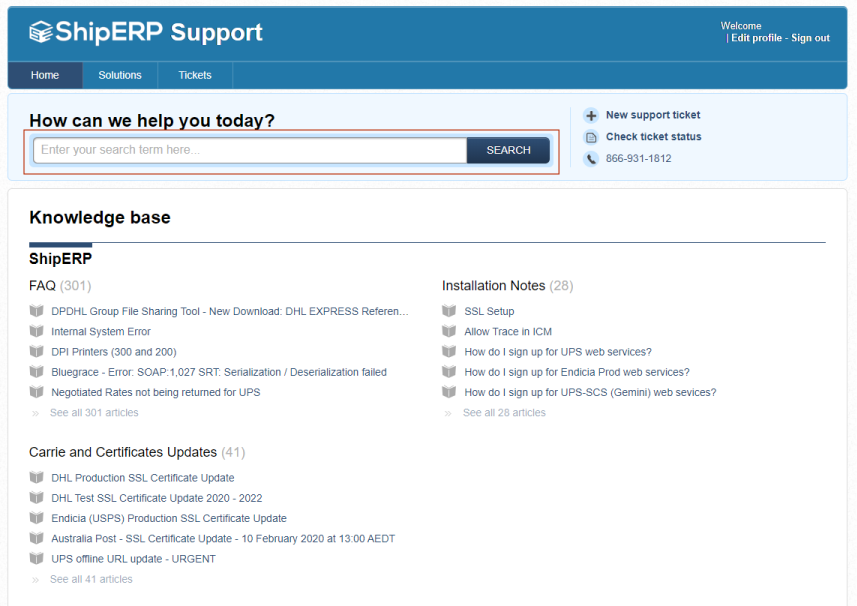The width and height of the screenshot is (857, 606).
Task: Click inside the search term input field
Action: (x=250, y=150)
